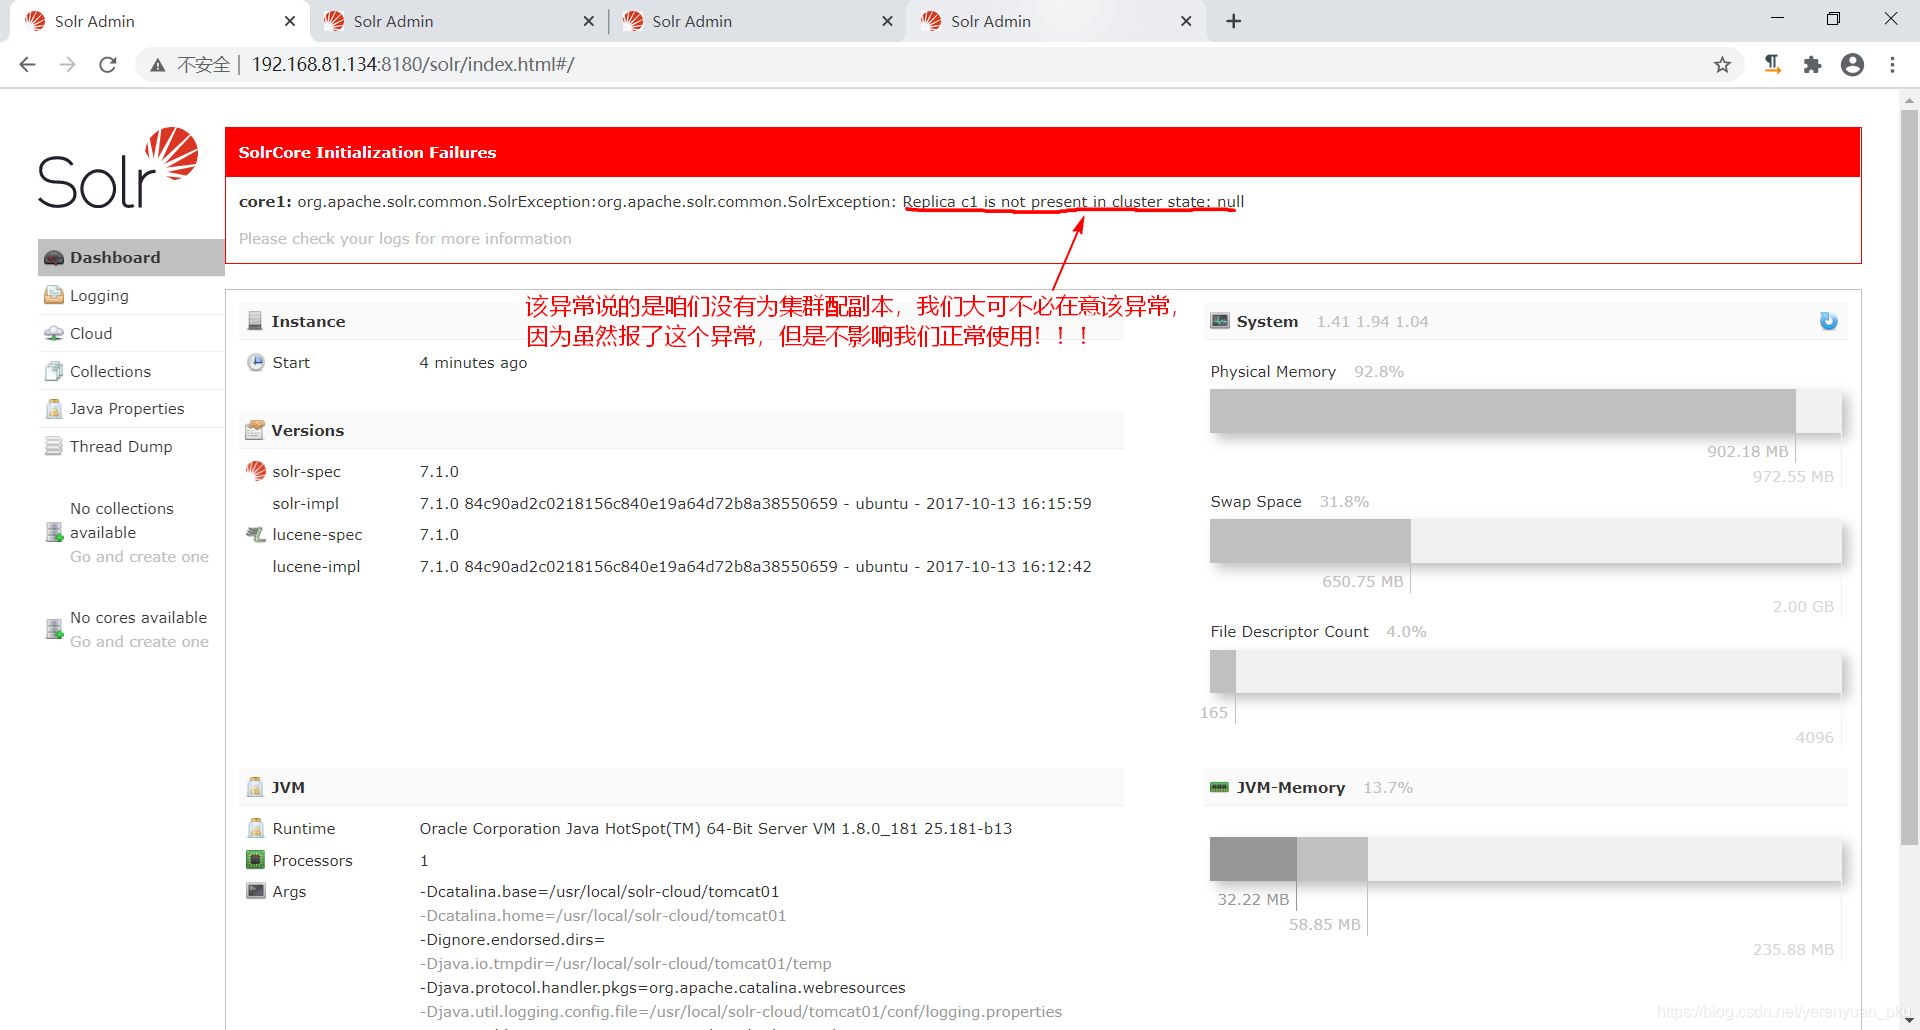Click 'Please check your logs for more information'
The height and width of the screenshot is (1030, 1920).
coord(405,239)
